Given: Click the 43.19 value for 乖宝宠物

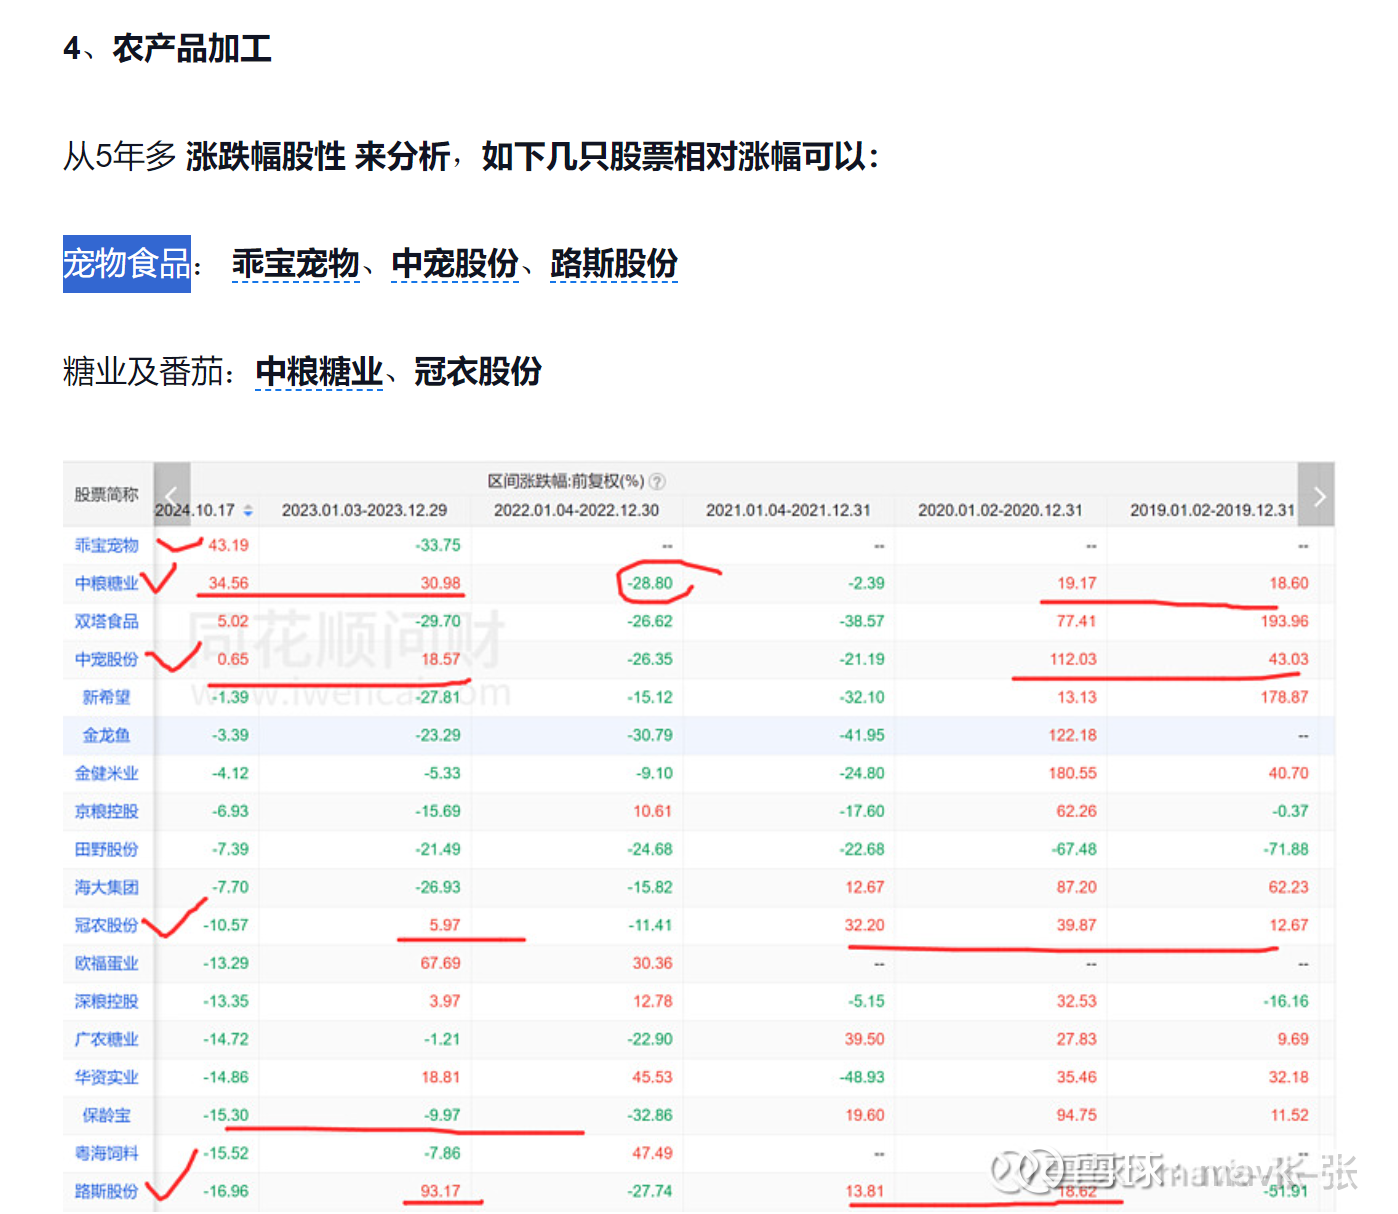Looking at the screenshot, I should tap(228, 545).
